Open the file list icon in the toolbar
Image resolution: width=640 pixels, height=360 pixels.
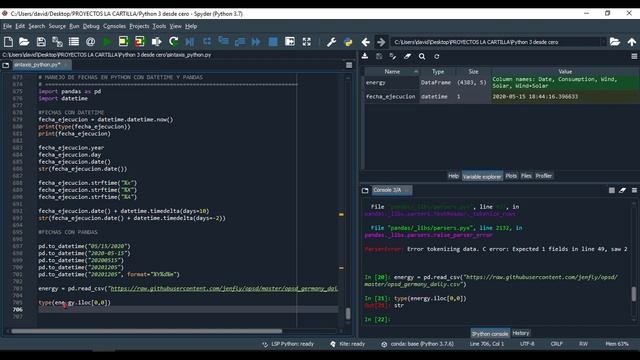point(74,42)
